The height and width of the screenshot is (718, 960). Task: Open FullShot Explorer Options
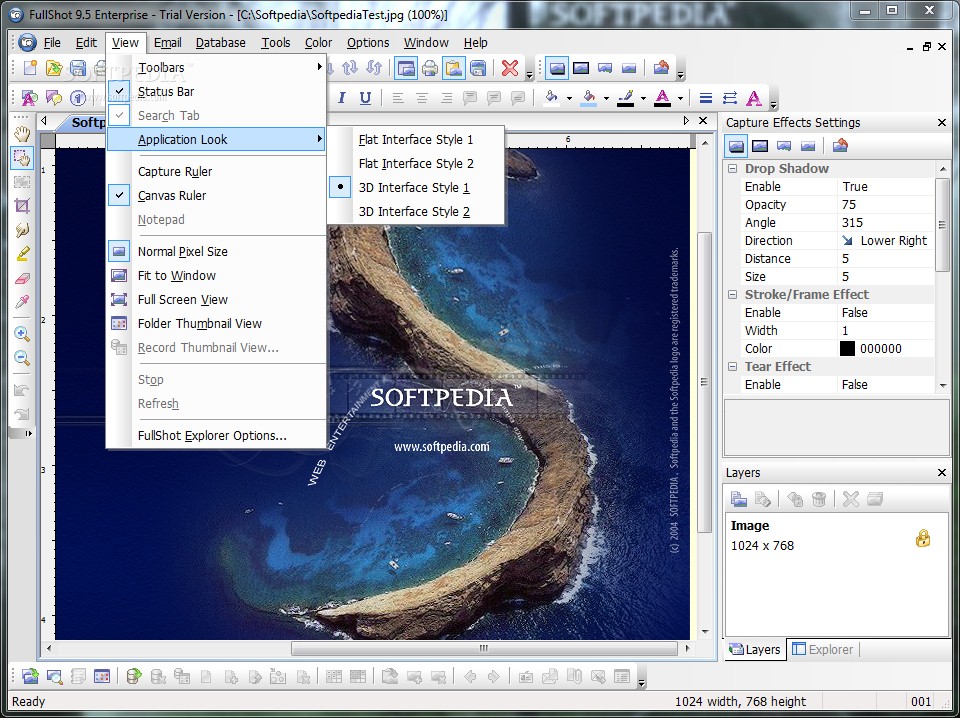[216, 436]
